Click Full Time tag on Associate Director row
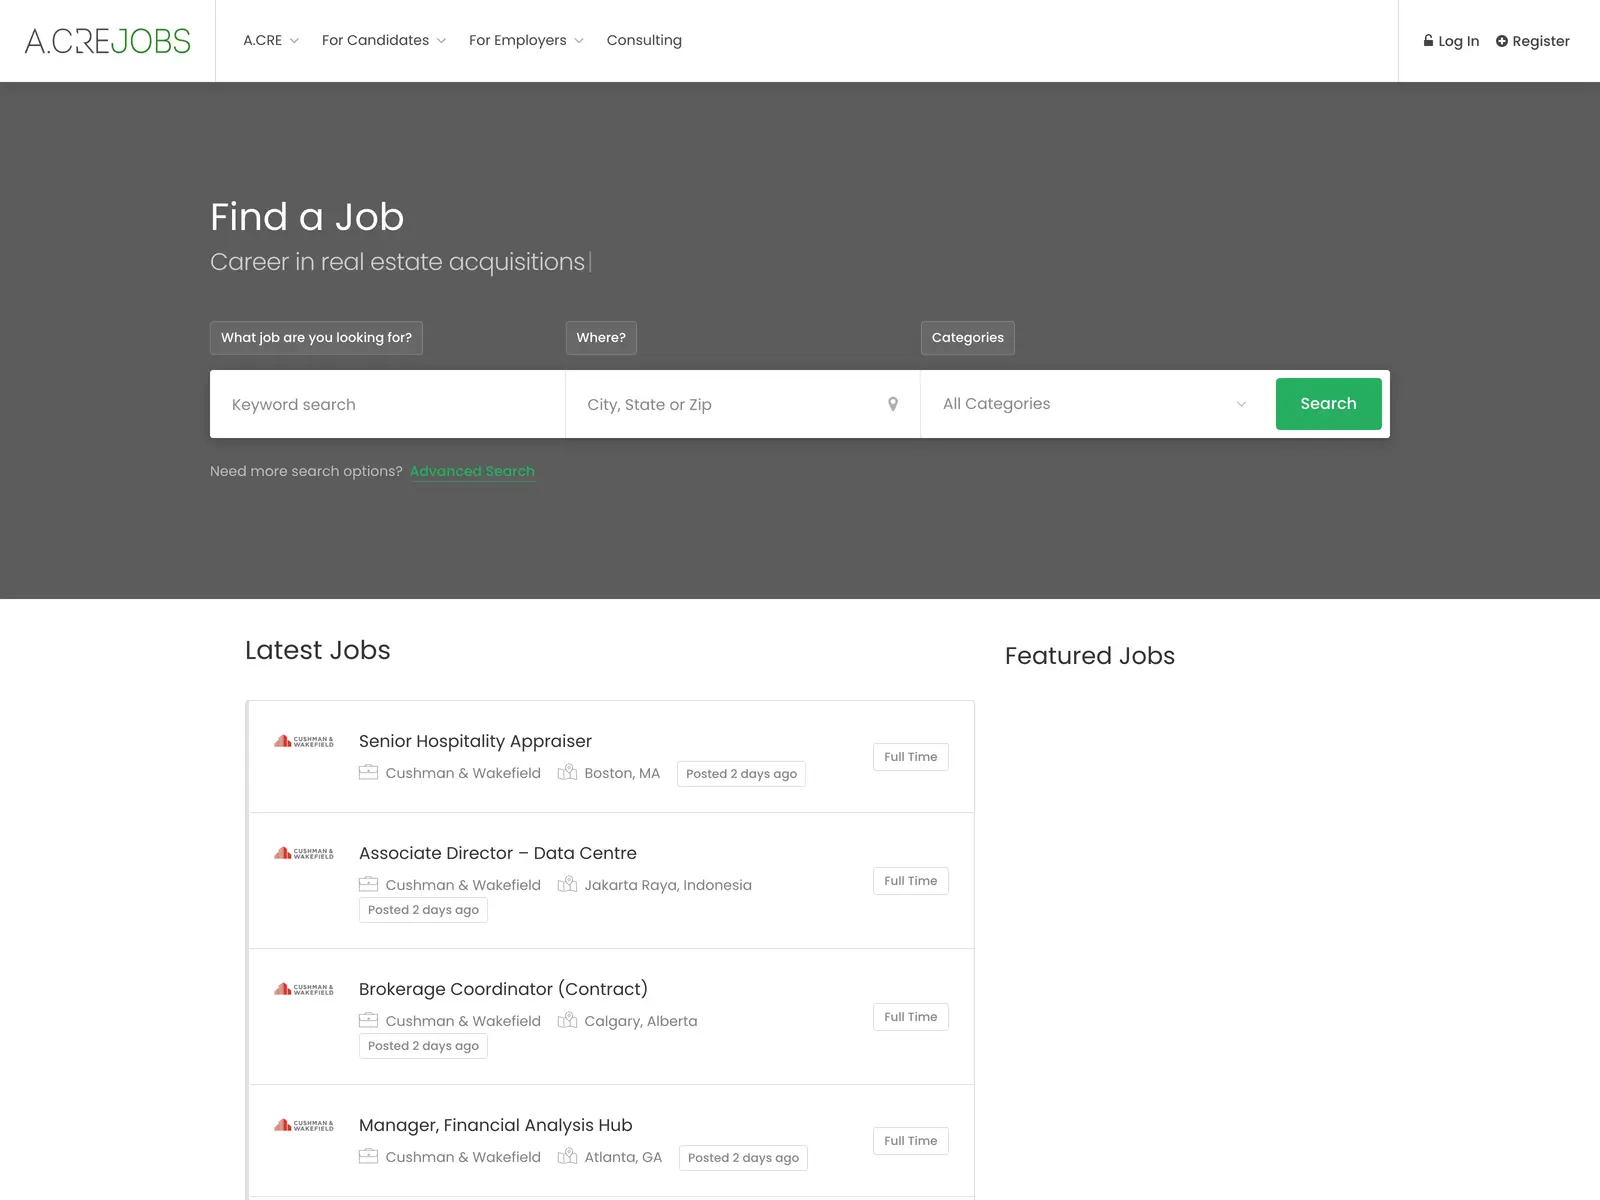1600x1200 pixels. pyautogui.click(x=911, y=881)
